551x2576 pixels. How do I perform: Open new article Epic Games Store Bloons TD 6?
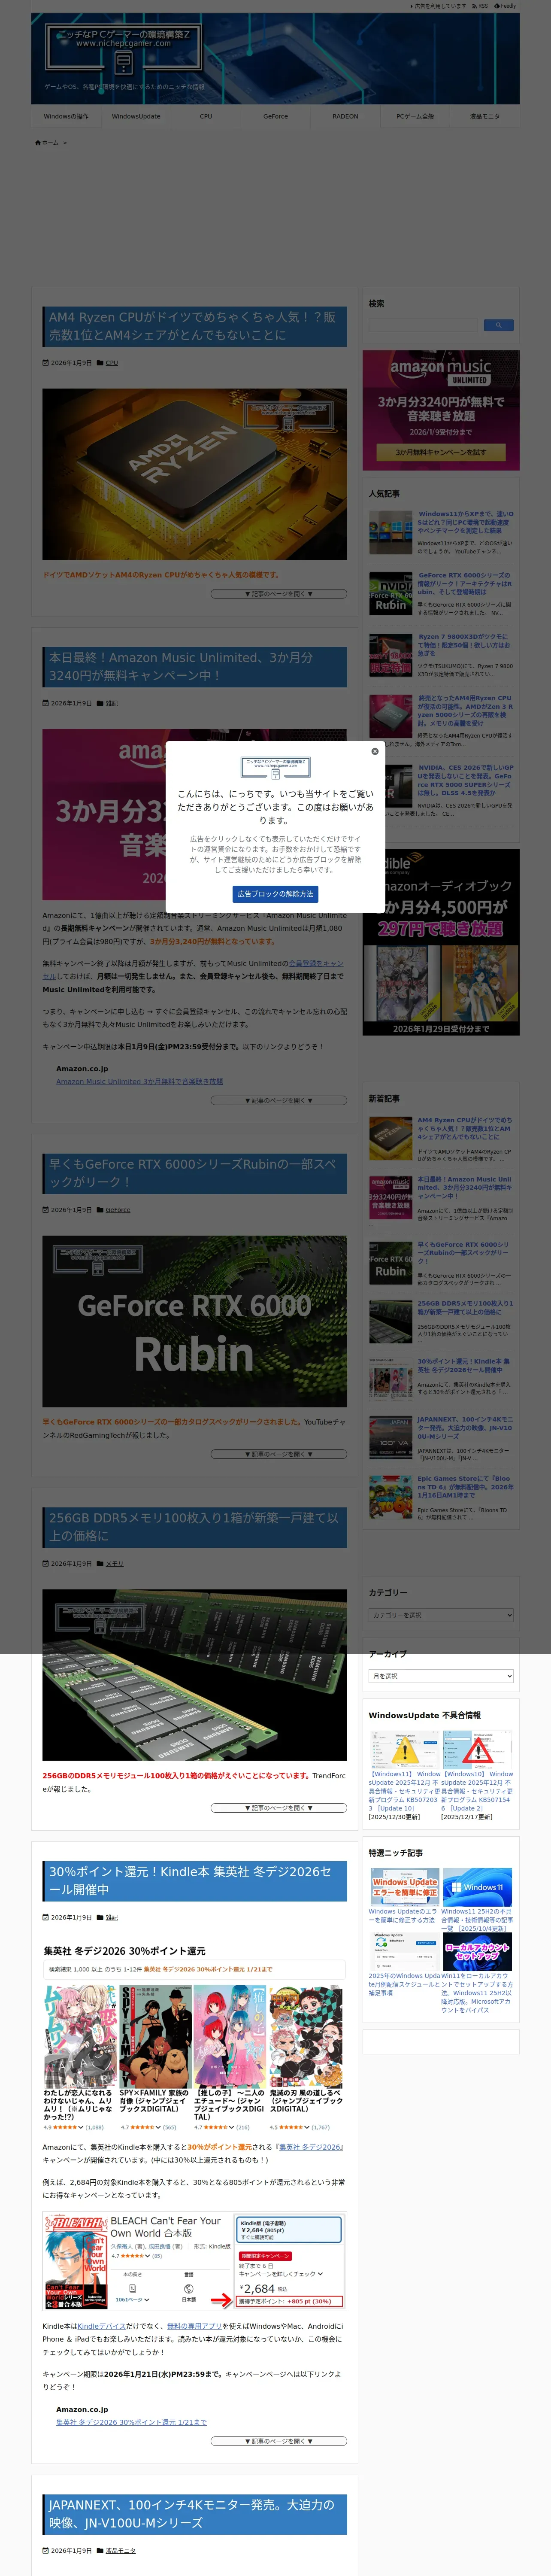click(465, 1487)
